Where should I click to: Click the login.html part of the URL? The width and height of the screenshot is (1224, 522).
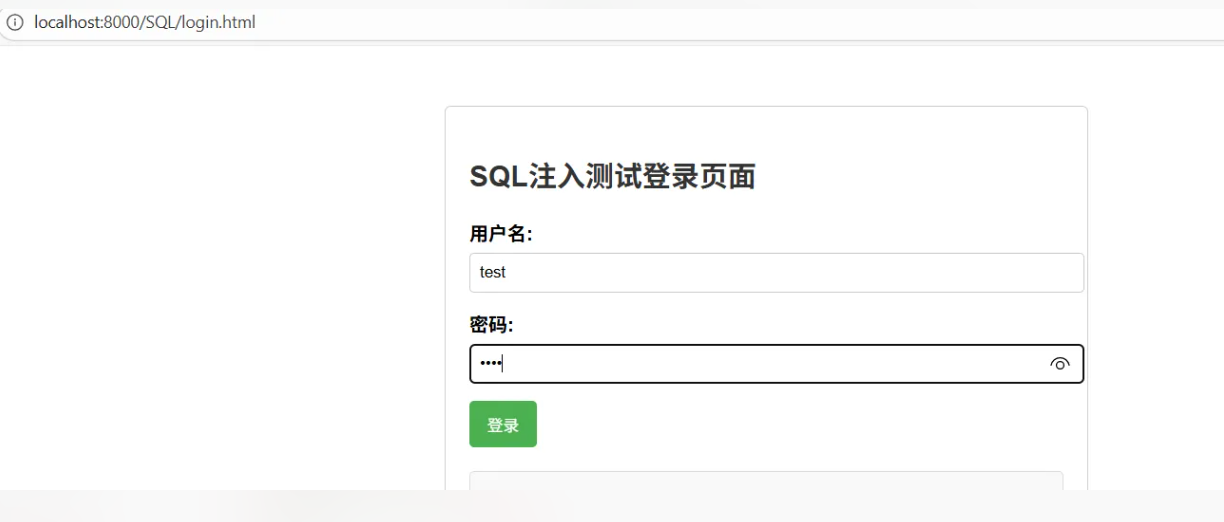coord(222,22)
